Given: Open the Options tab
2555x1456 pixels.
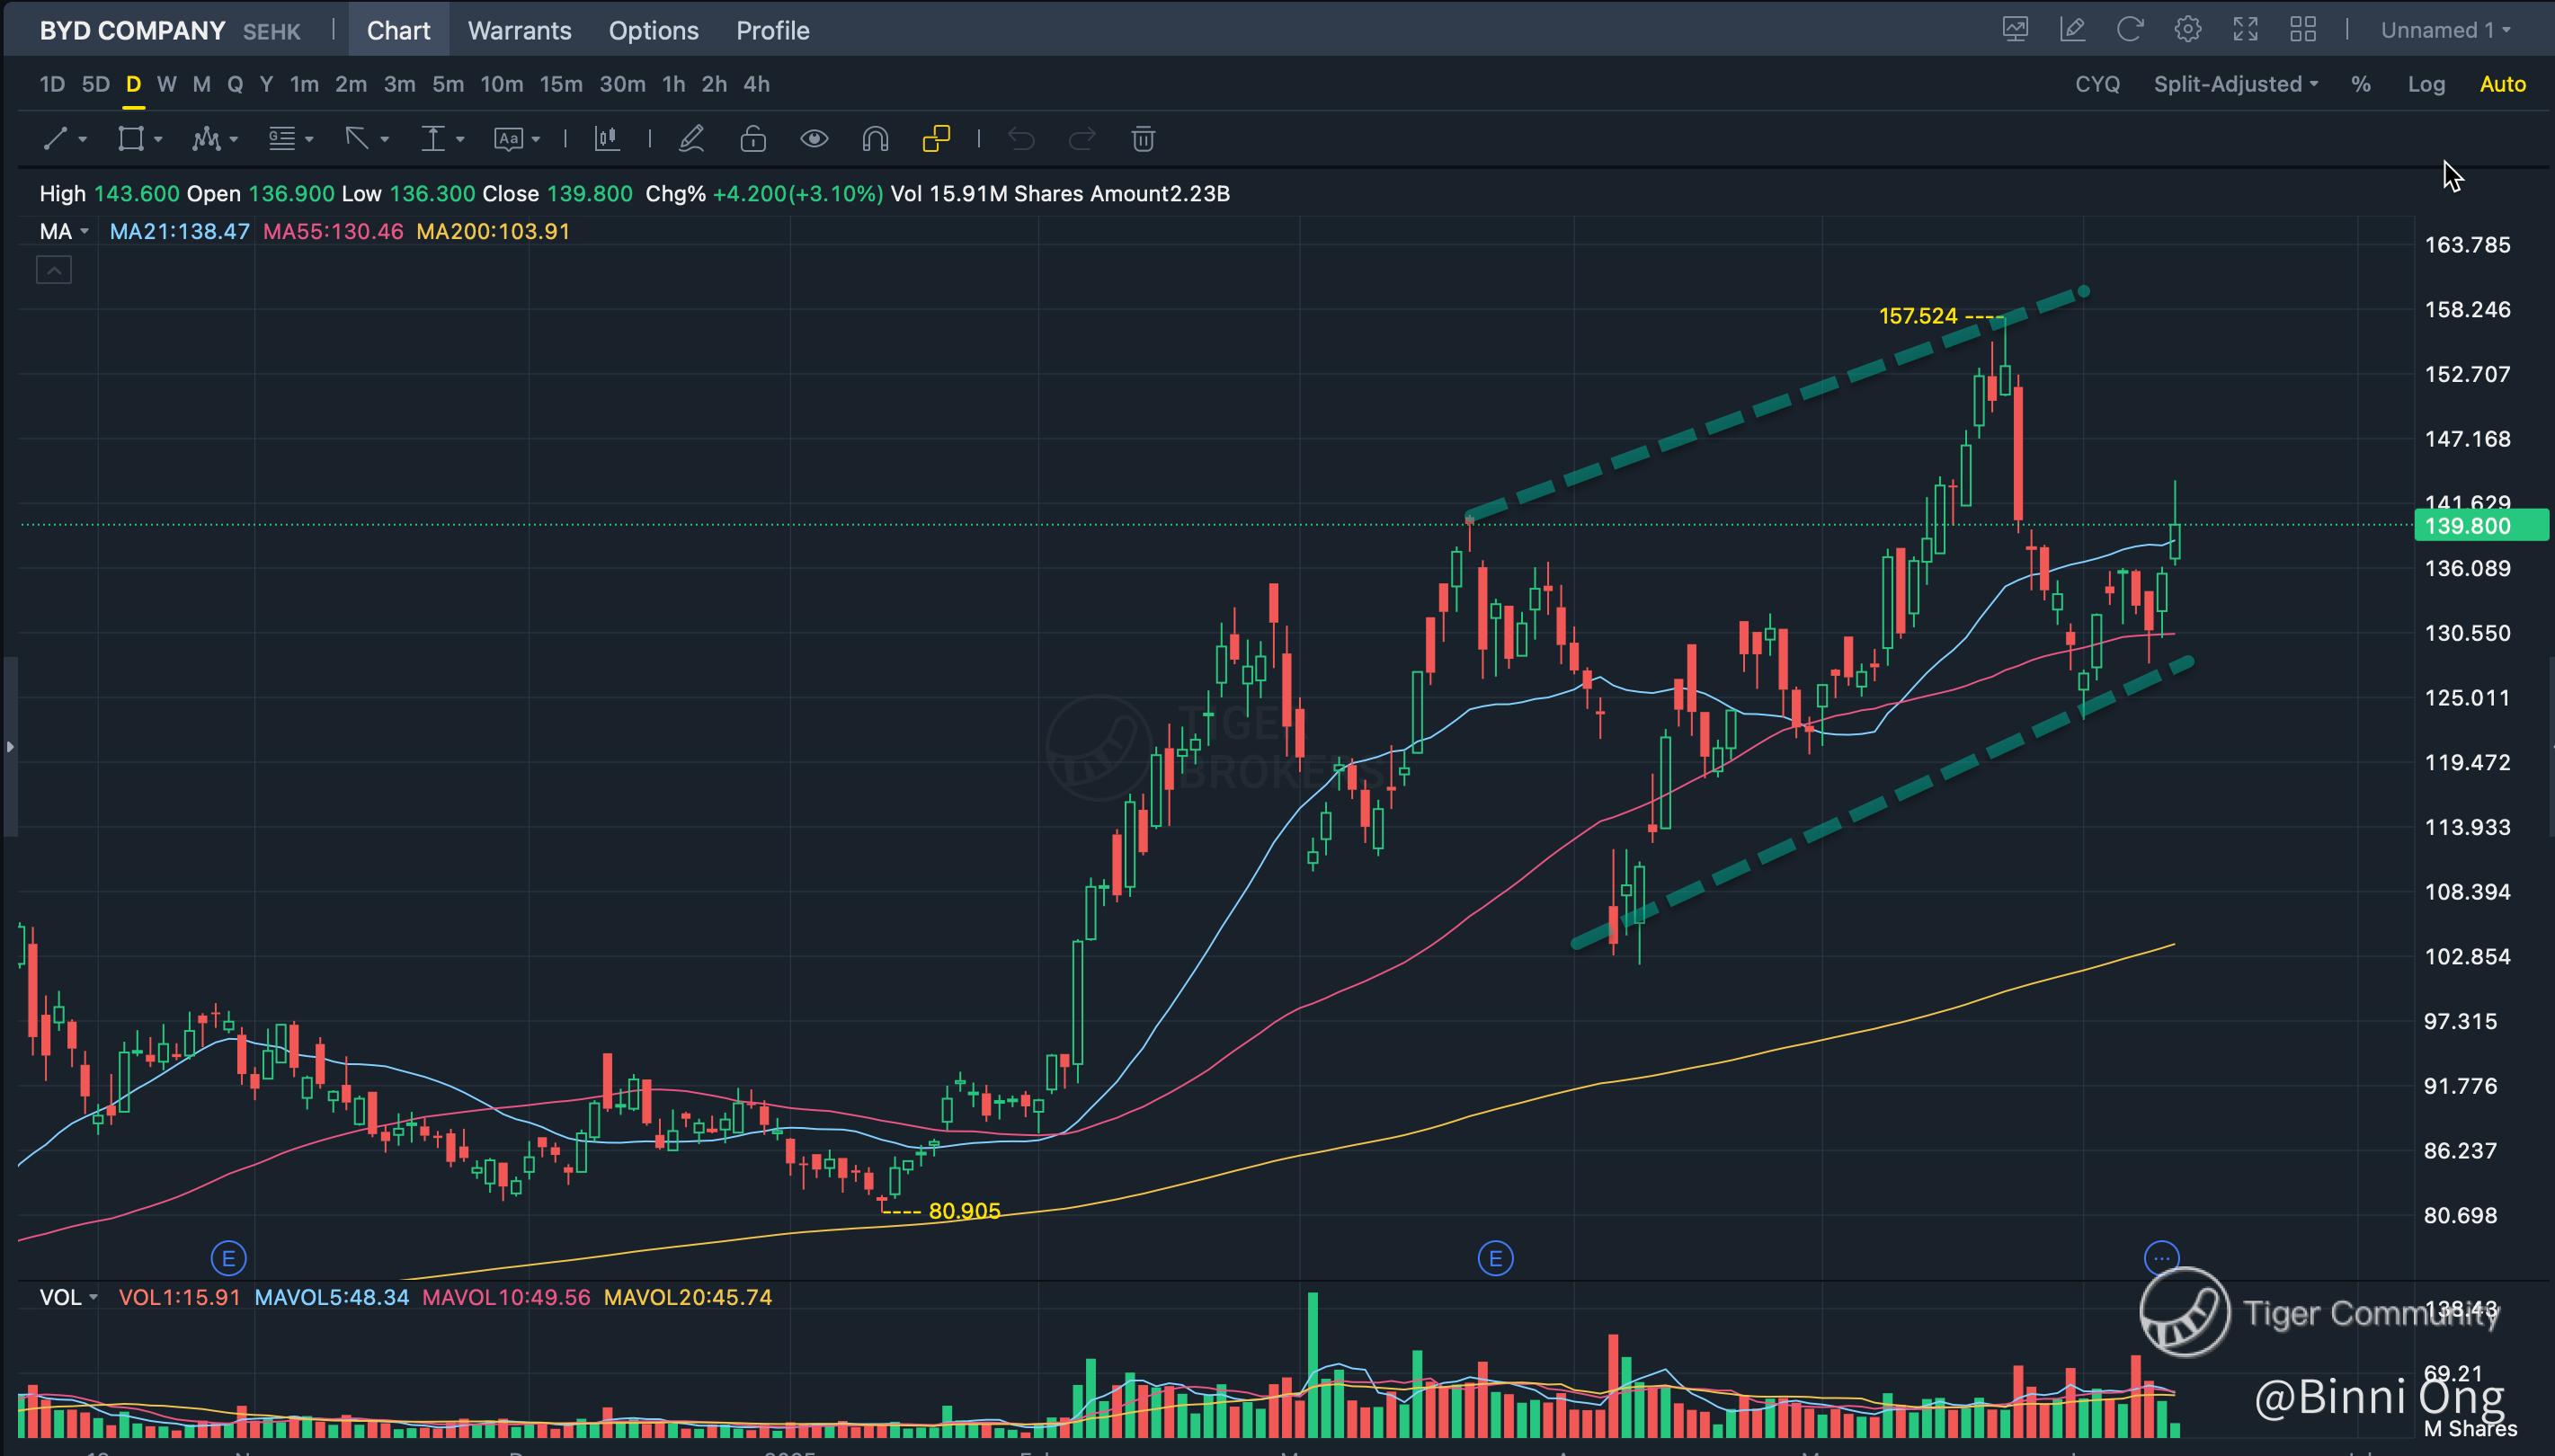Looking at the screenshot, I should [x=653, y=30].
